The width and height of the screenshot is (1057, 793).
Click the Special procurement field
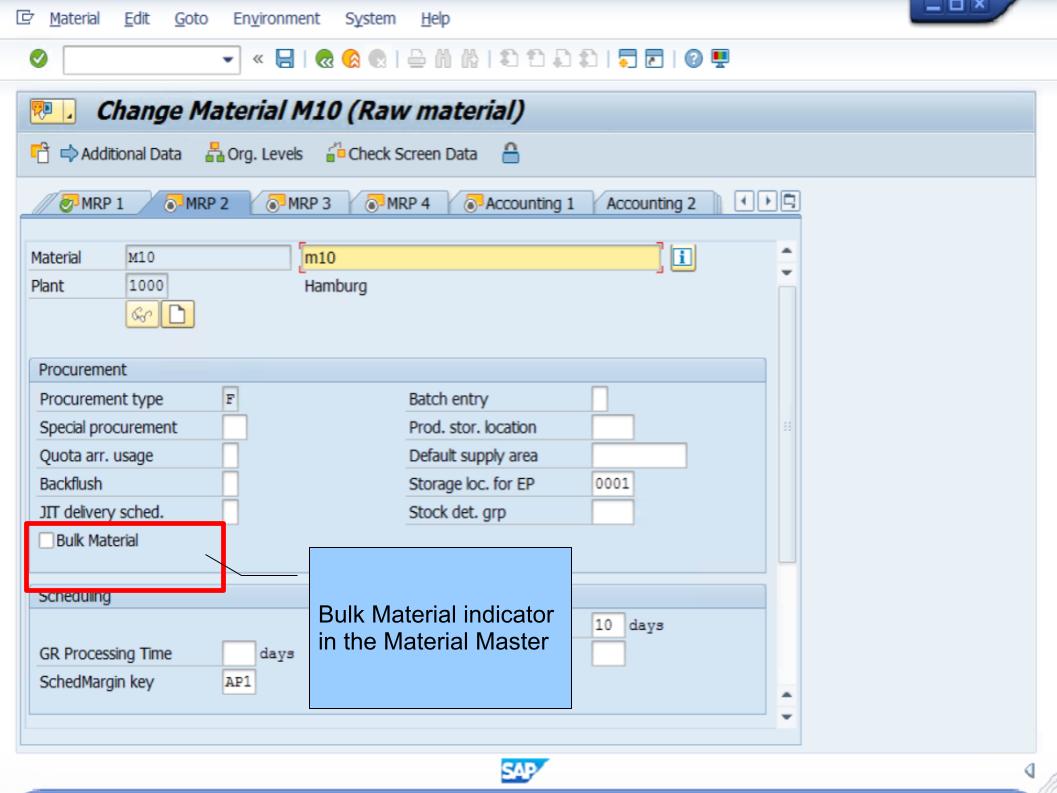[x=235, y=427]
